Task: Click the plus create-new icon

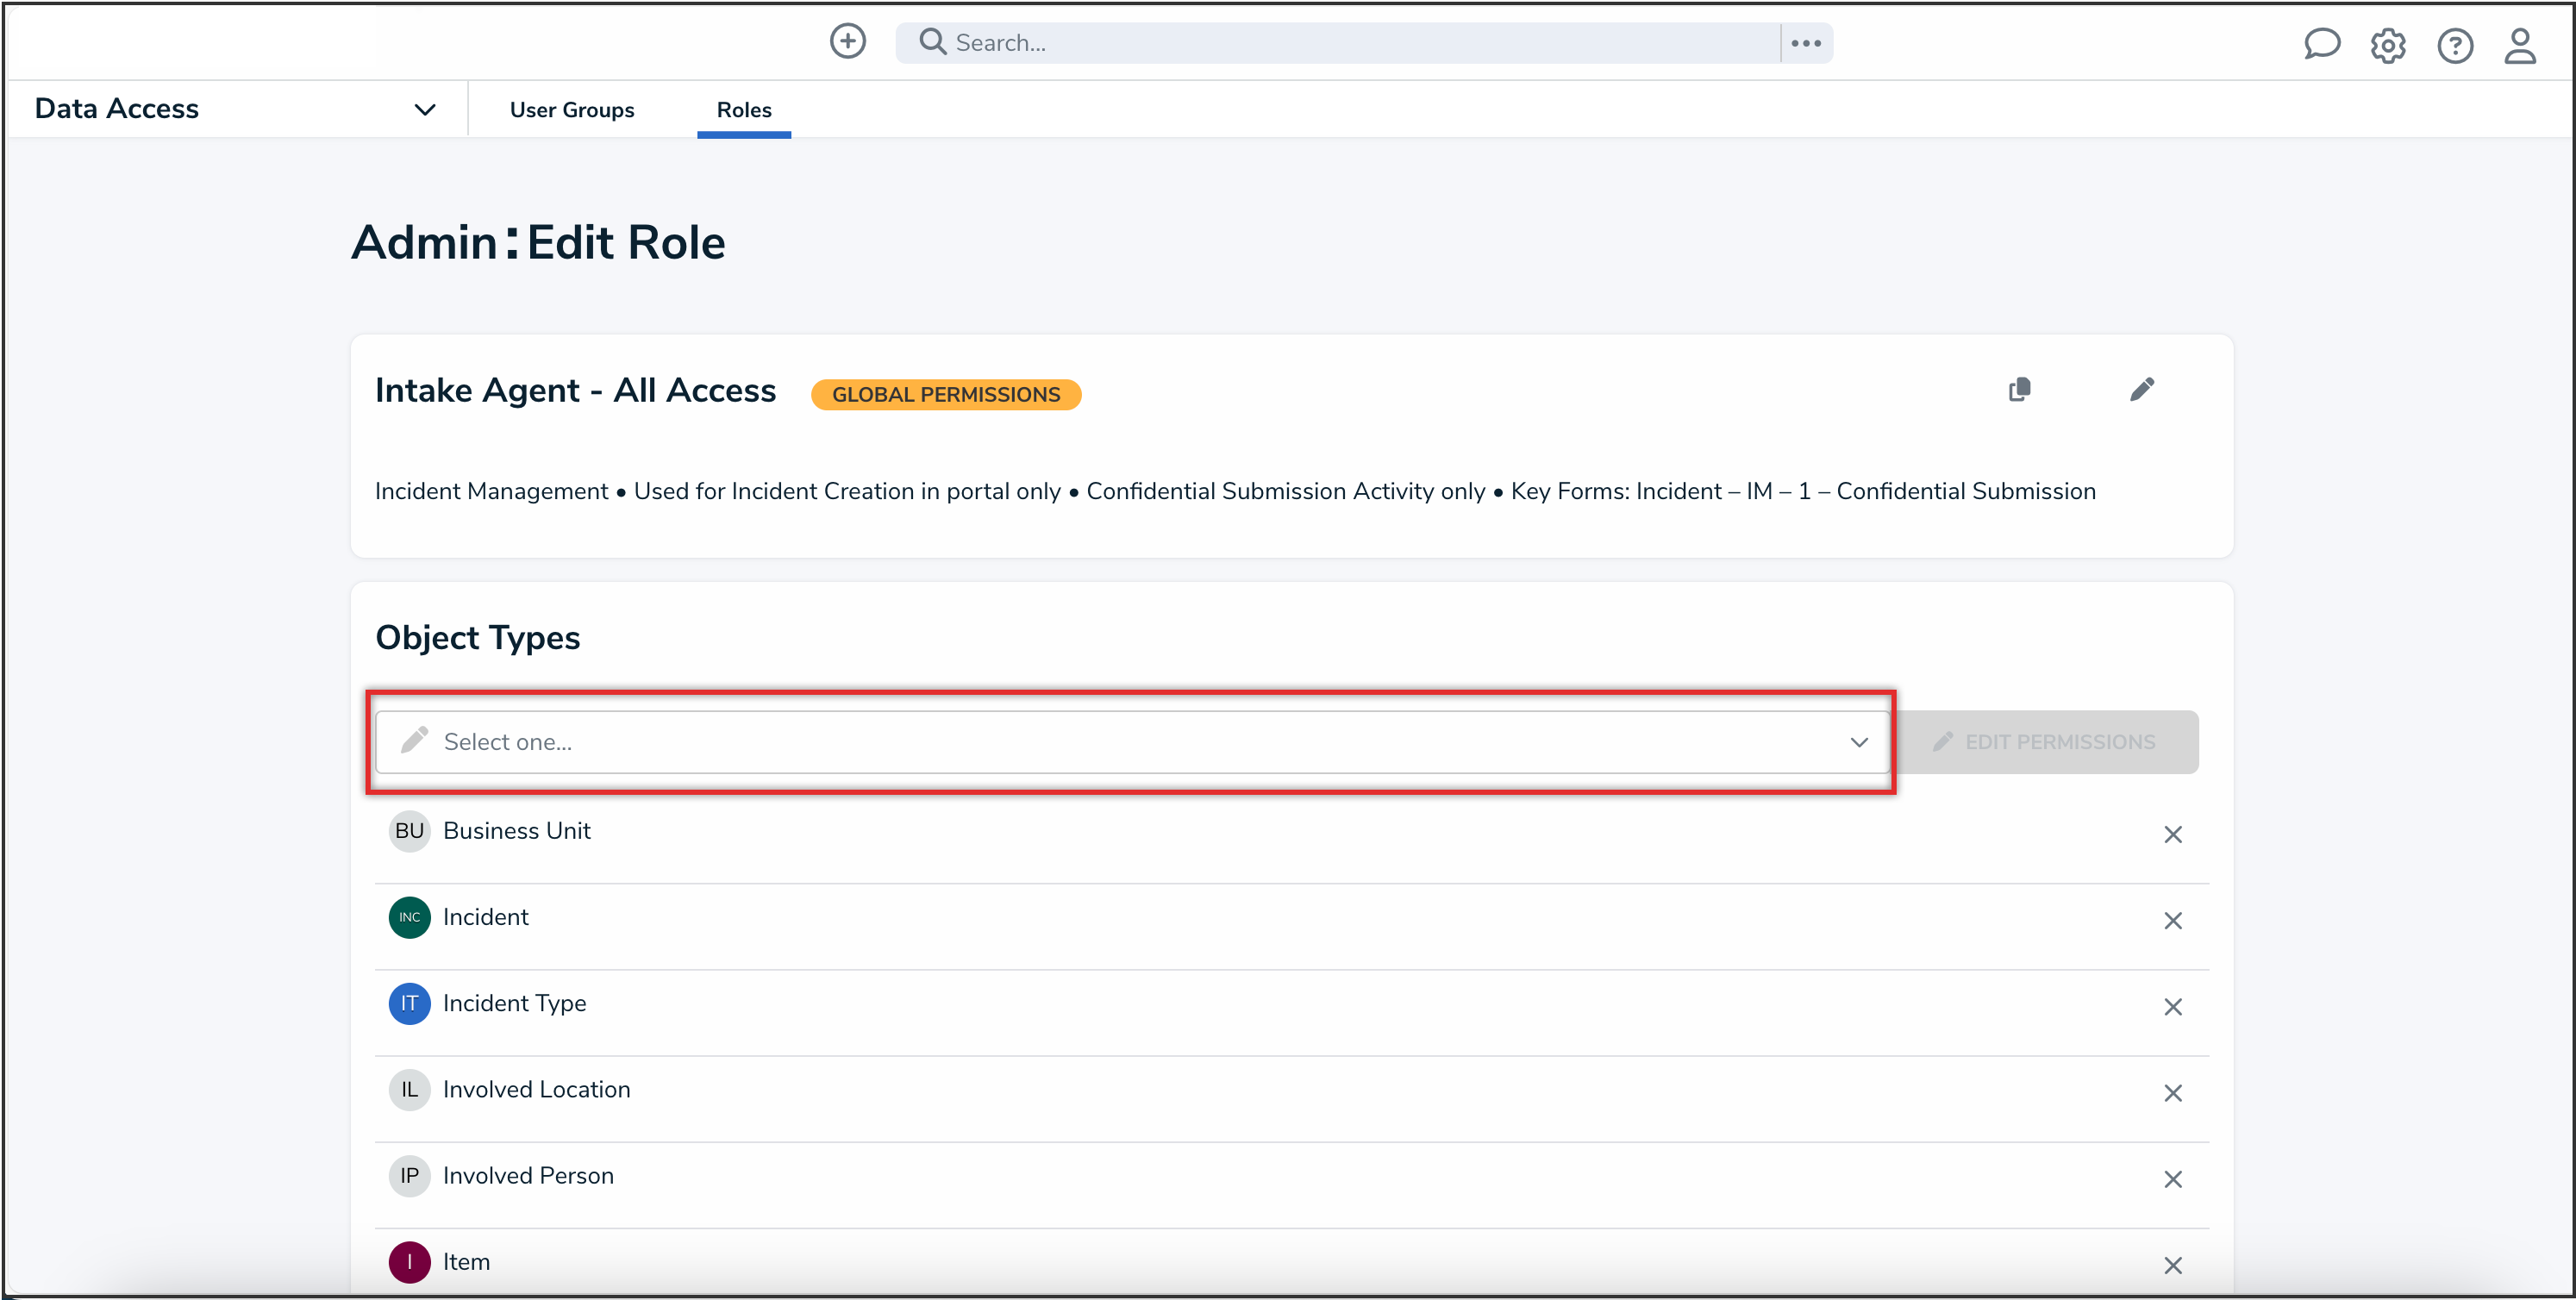Action: 847,42
